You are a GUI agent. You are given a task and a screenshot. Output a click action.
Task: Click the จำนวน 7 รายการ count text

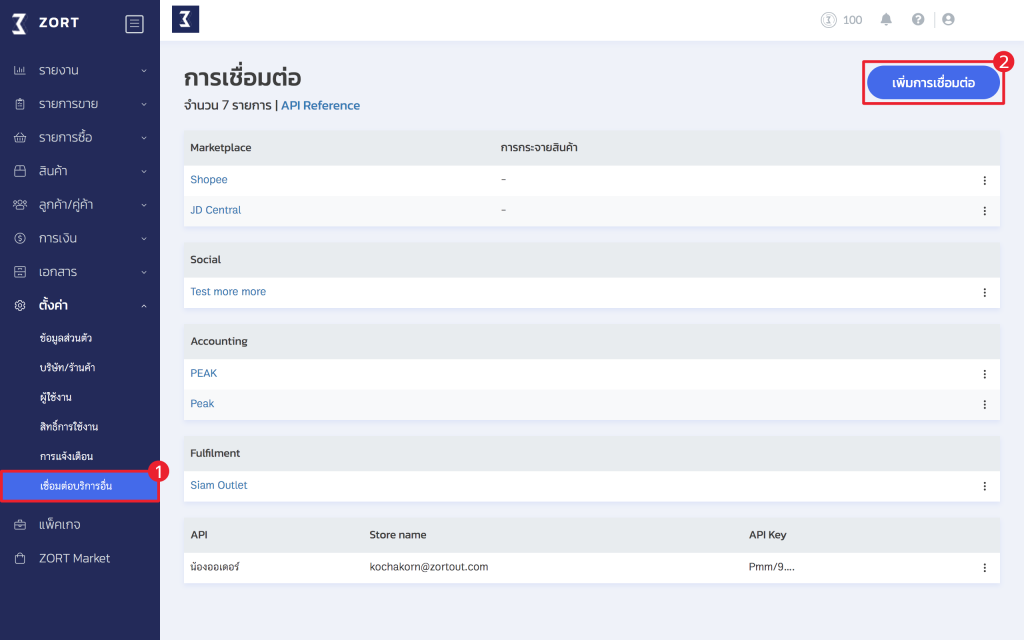[x=227, y=106]
